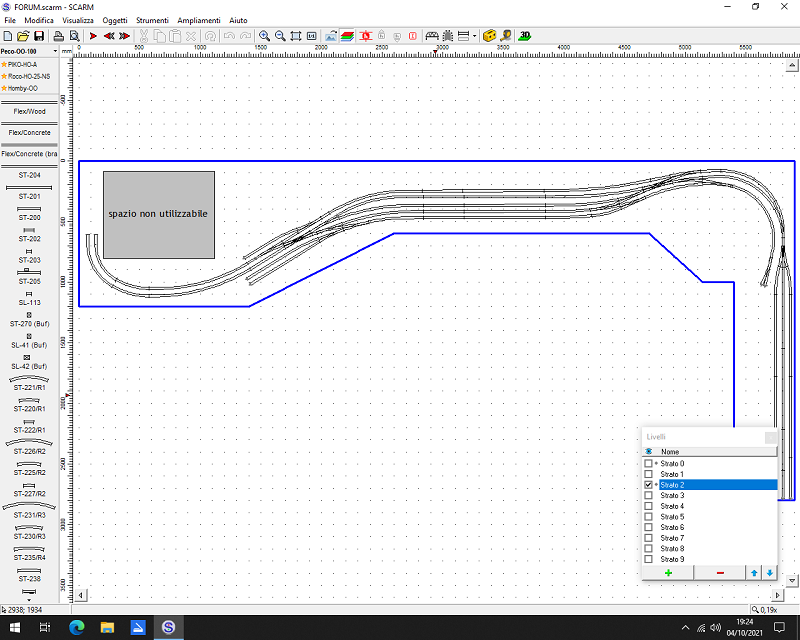Click the zoom out magnifier icon
This screenshot has width=800, height=640.
point(280,35)
